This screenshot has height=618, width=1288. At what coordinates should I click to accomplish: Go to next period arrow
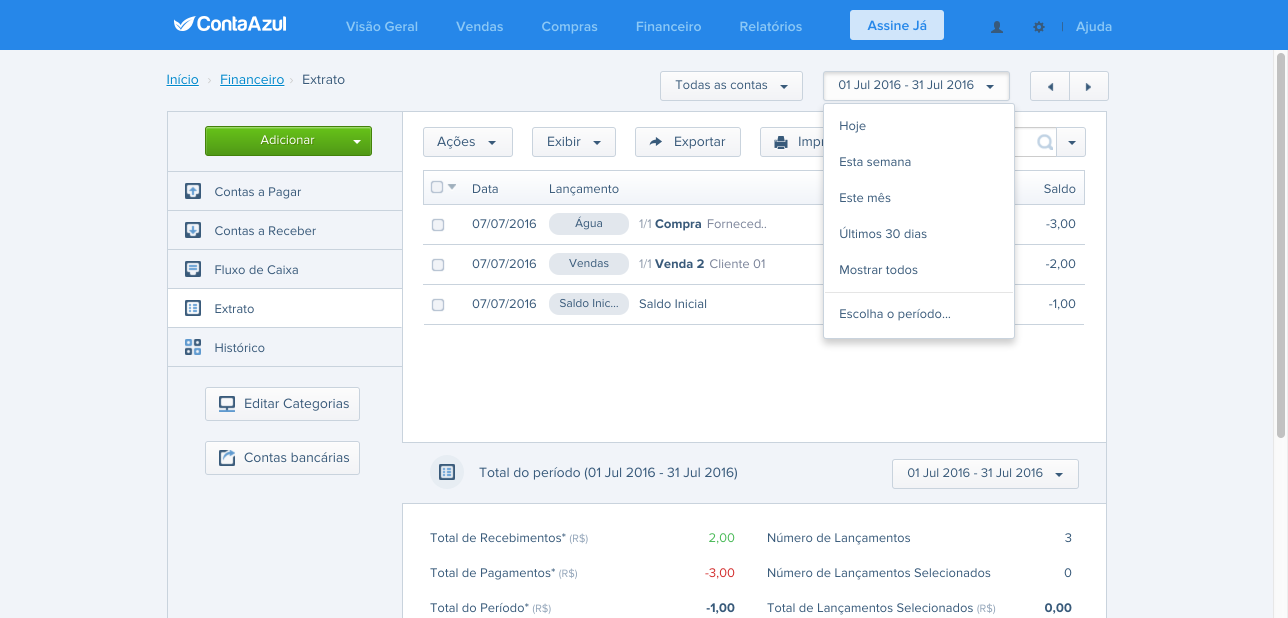tap(1089, 86)
